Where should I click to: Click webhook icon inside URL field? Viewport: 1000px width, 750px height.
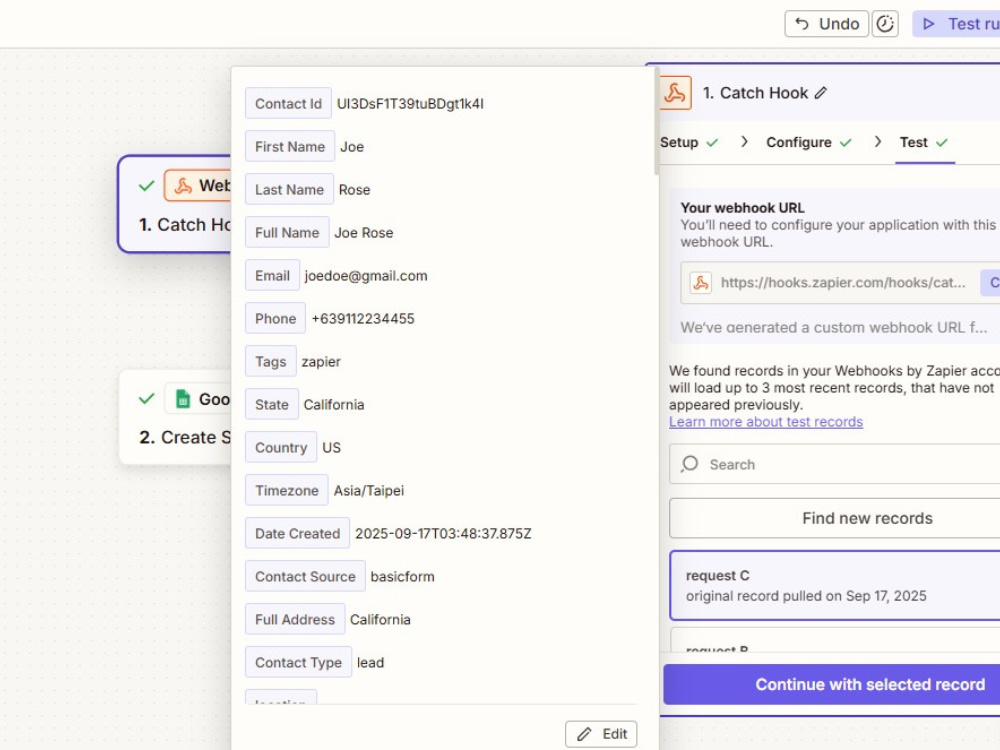click(700, 283)
